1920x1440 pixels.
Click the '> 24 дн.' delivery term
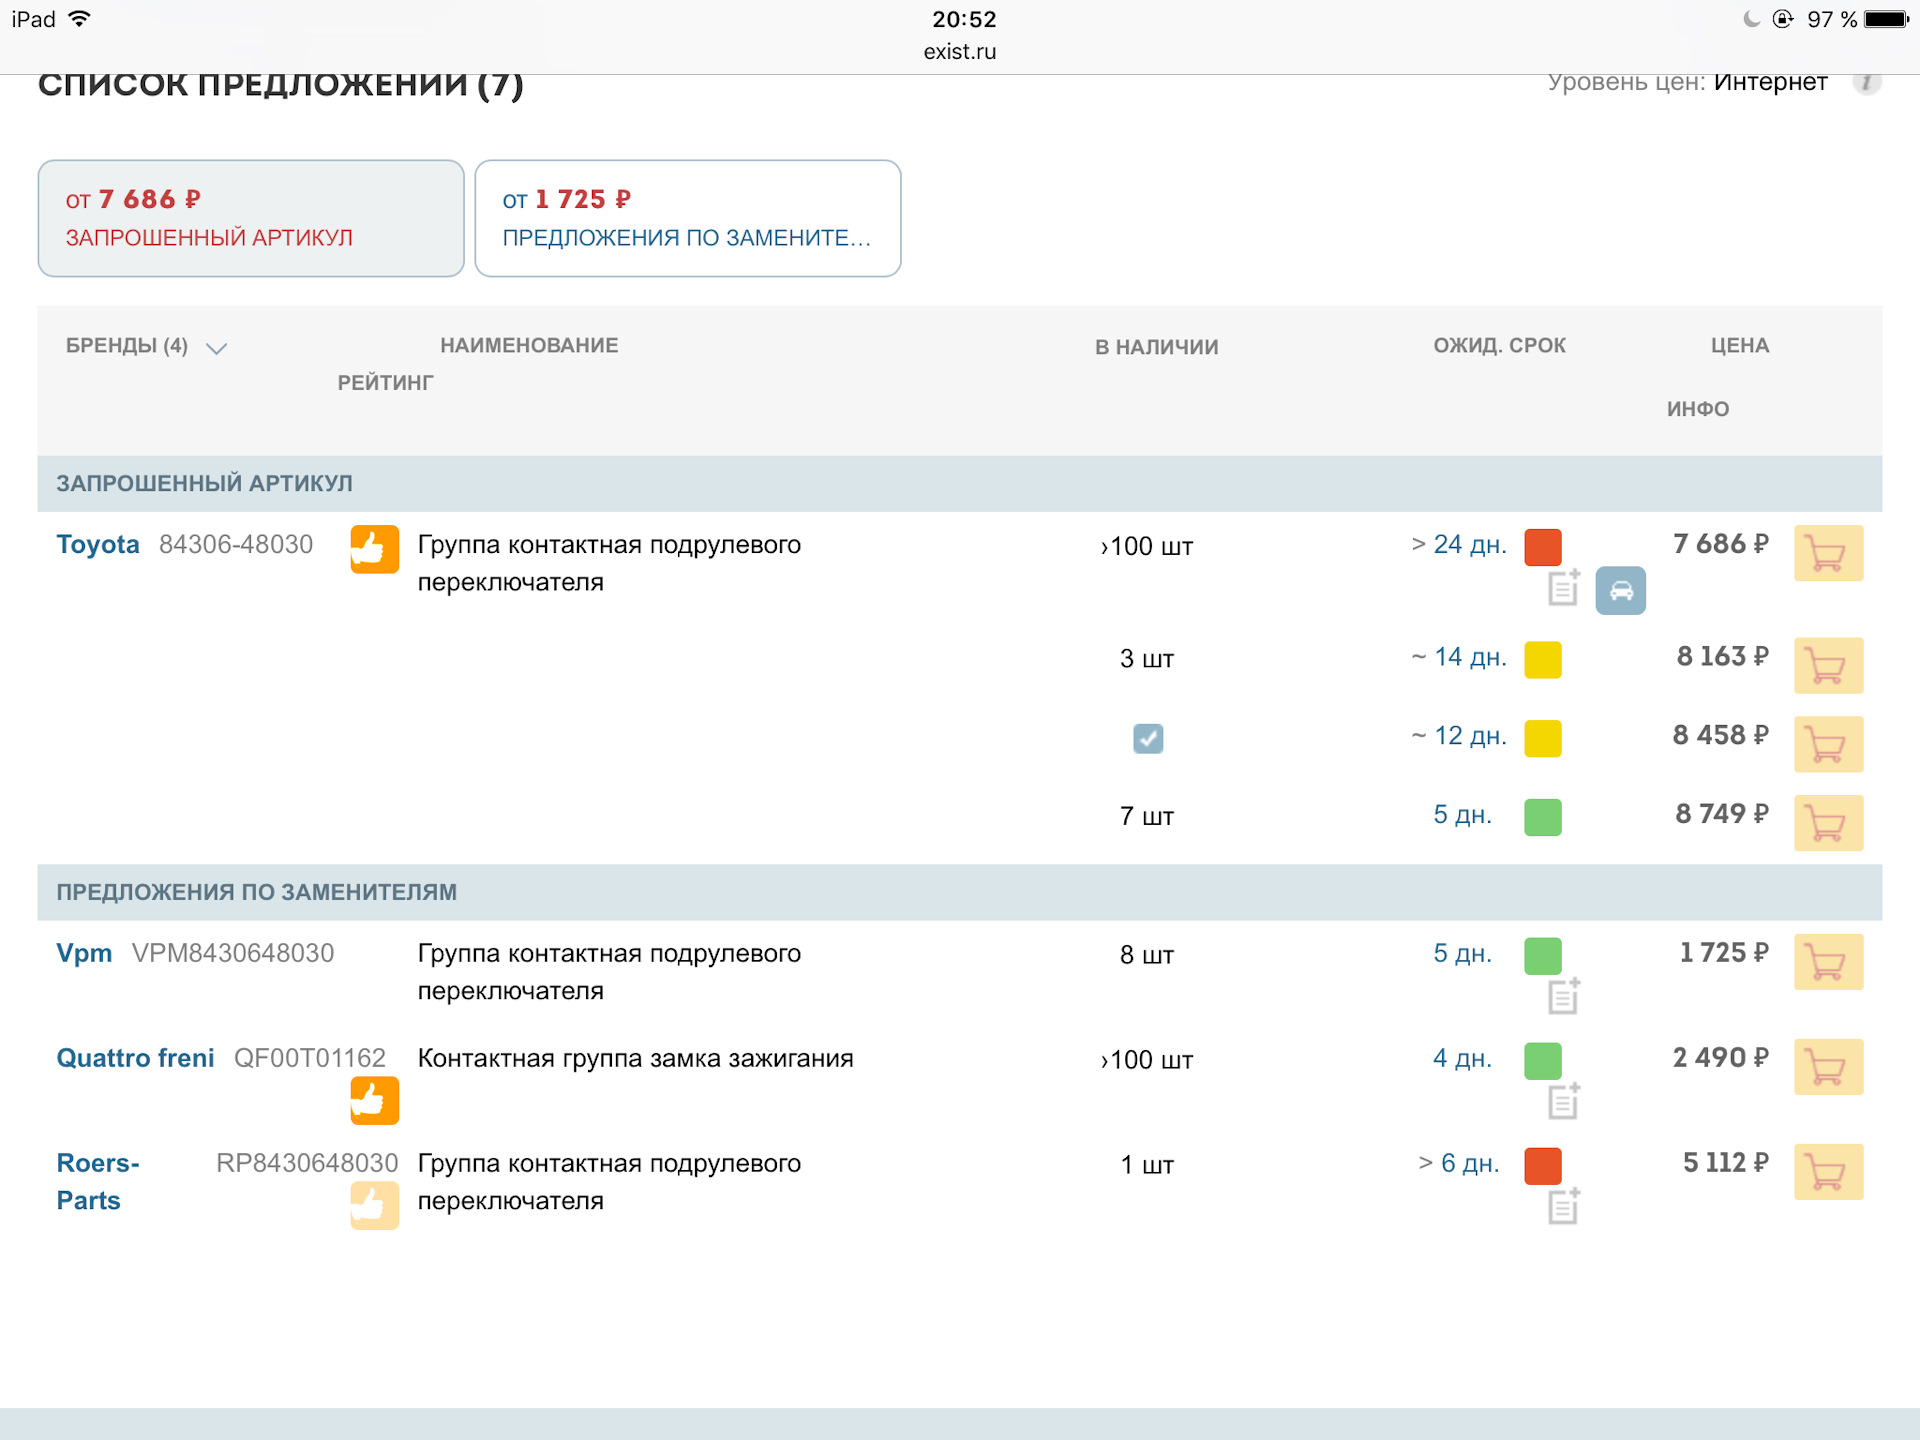pos(1459,544)
